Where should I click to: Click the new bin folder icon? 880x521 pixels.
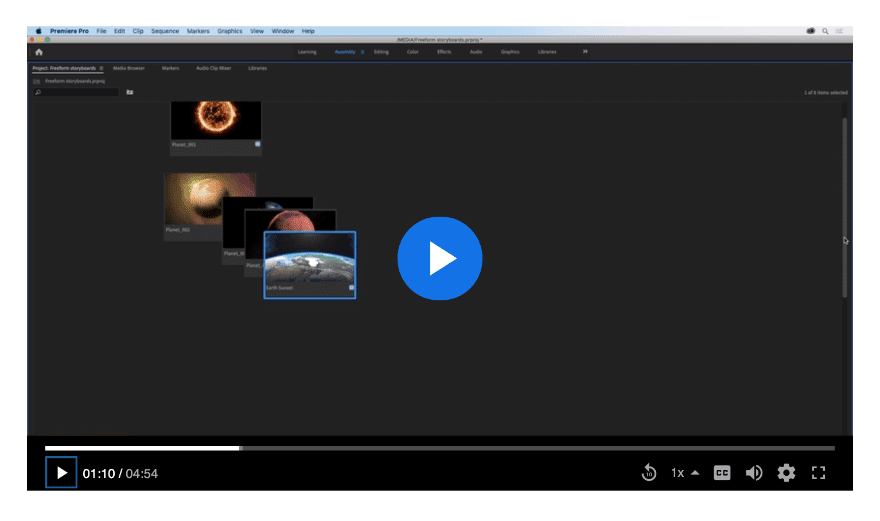pos(130,92)
